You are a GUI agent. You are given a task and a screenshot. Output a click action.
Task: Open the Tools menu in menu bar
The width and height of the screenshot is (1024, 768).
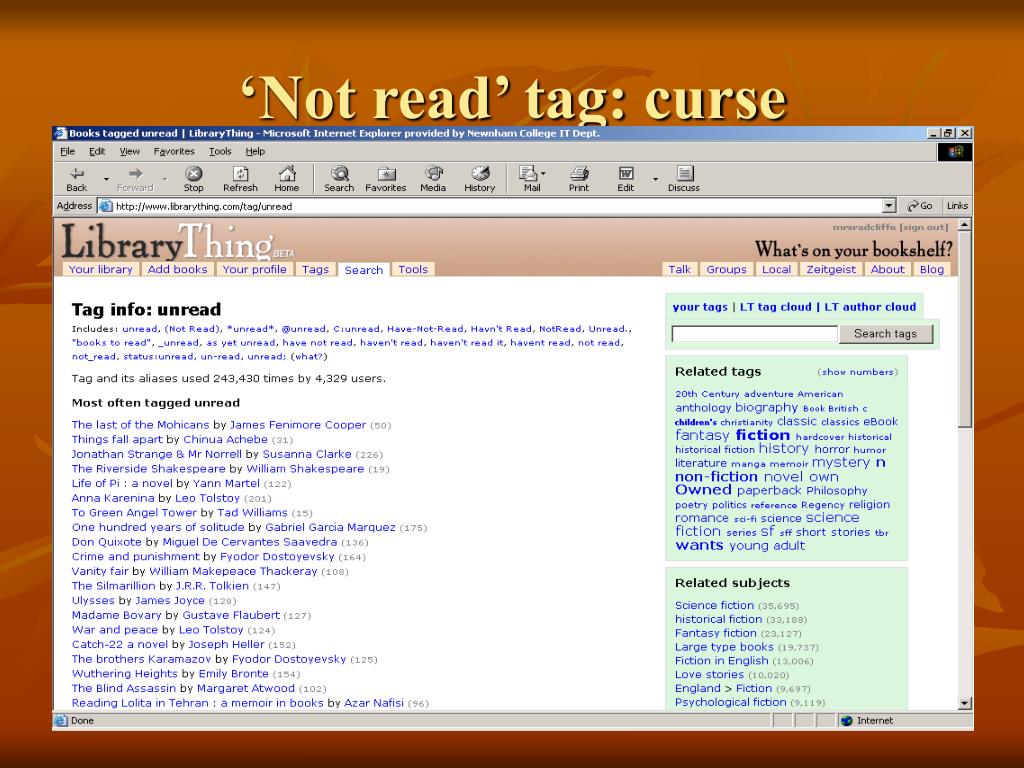[x=220, y=152]
